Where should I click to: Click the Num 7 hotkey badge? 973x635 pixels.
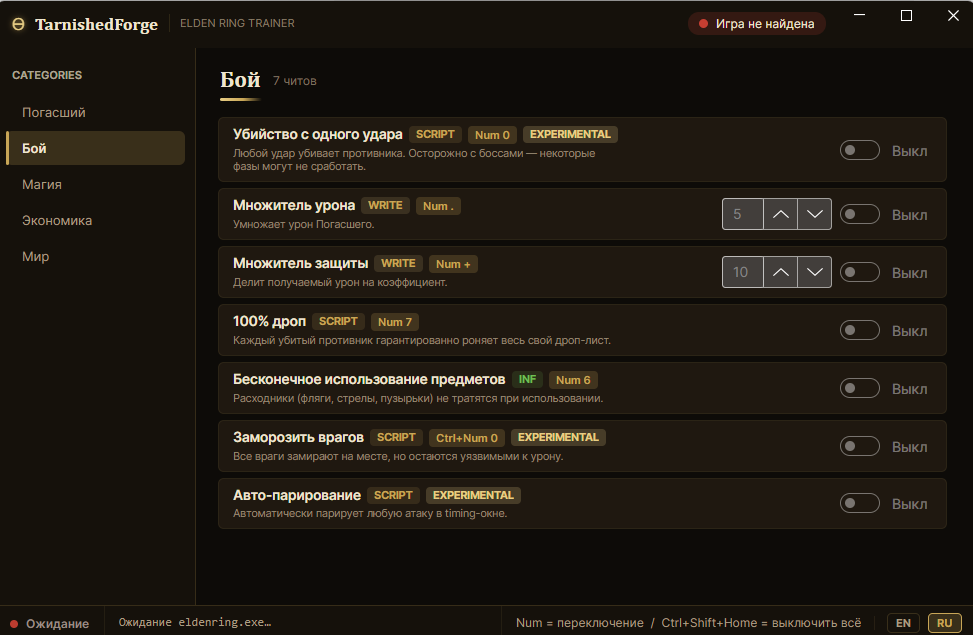pyautogui.click(x=395, y=322)
